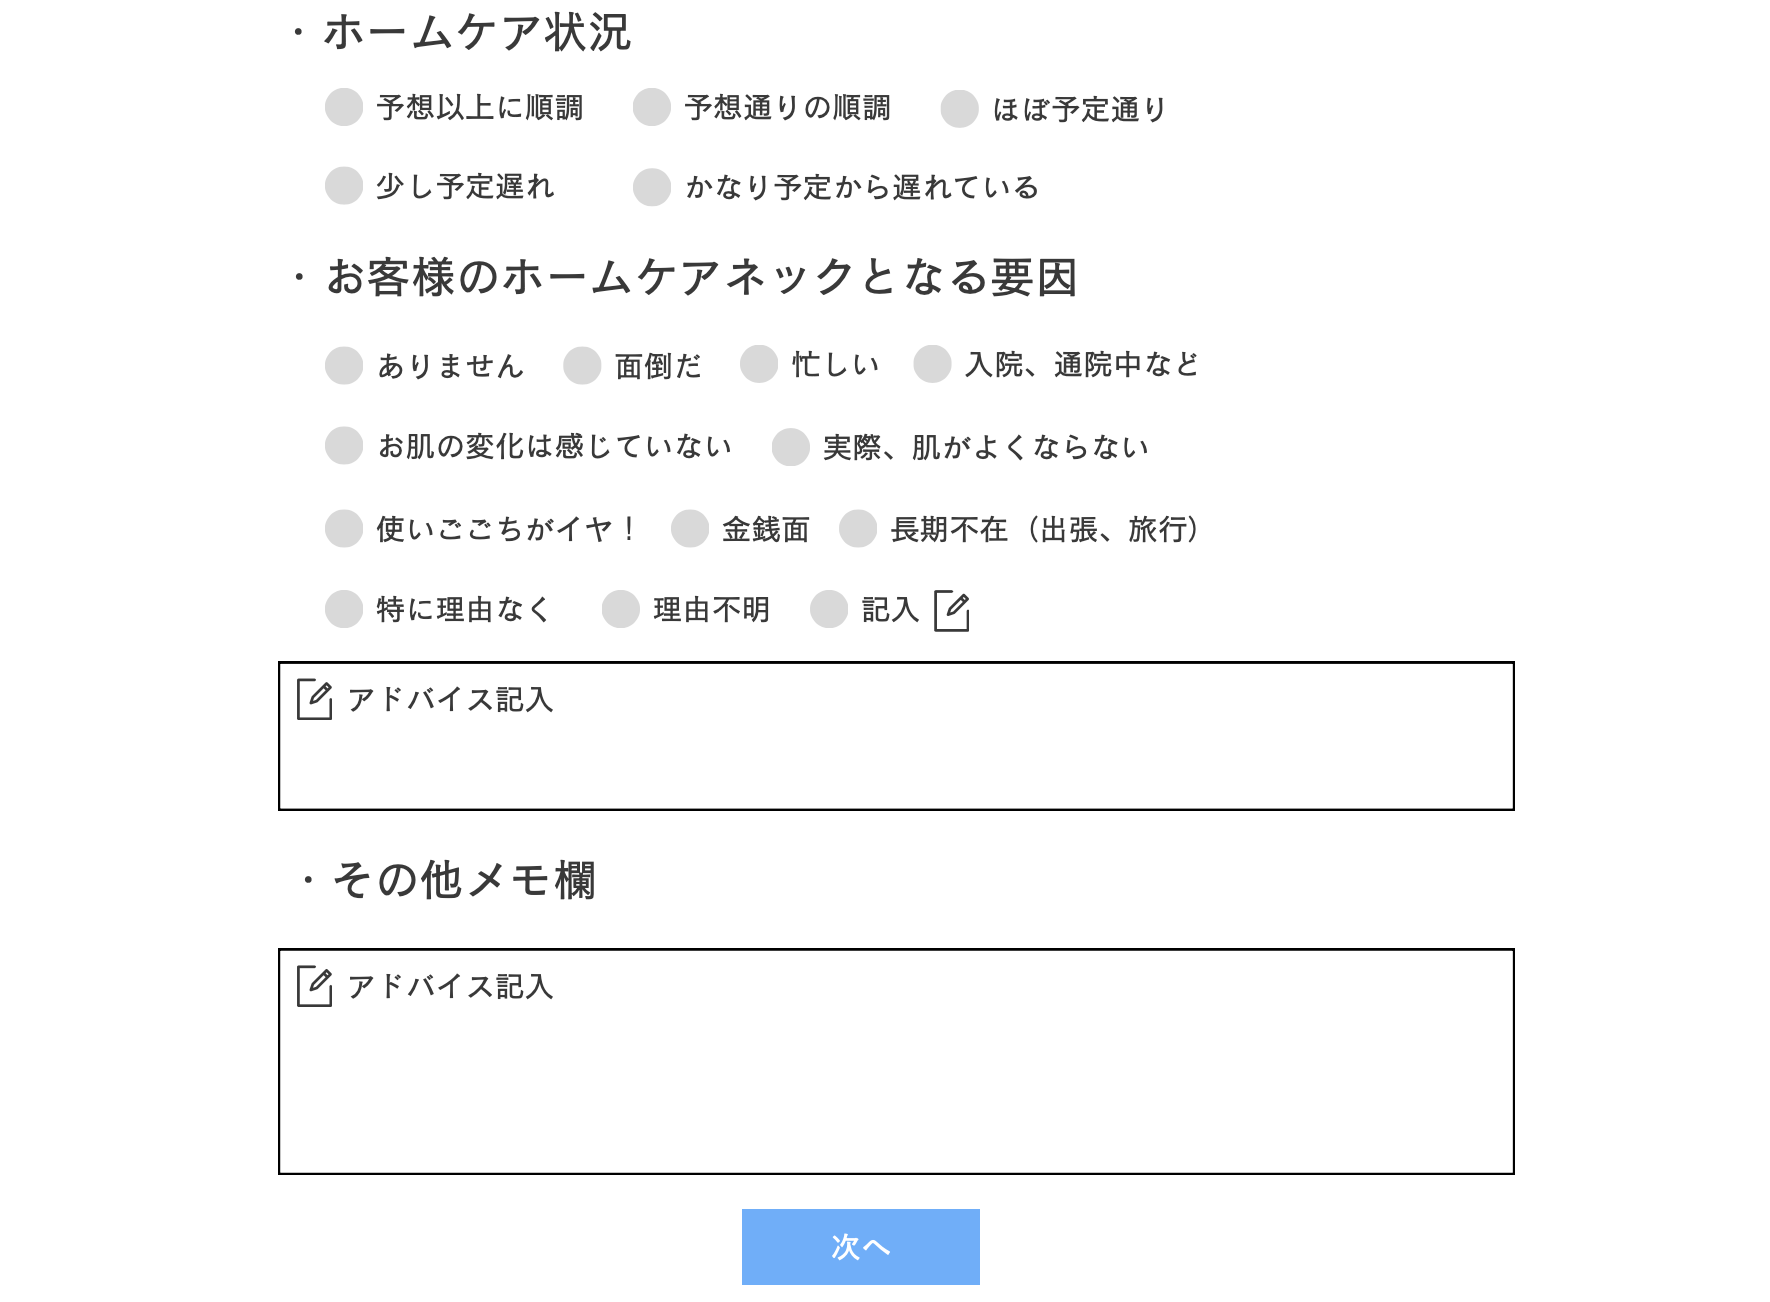
Task: Choose かなり予定から遅れている option
Action: point(652,187)
